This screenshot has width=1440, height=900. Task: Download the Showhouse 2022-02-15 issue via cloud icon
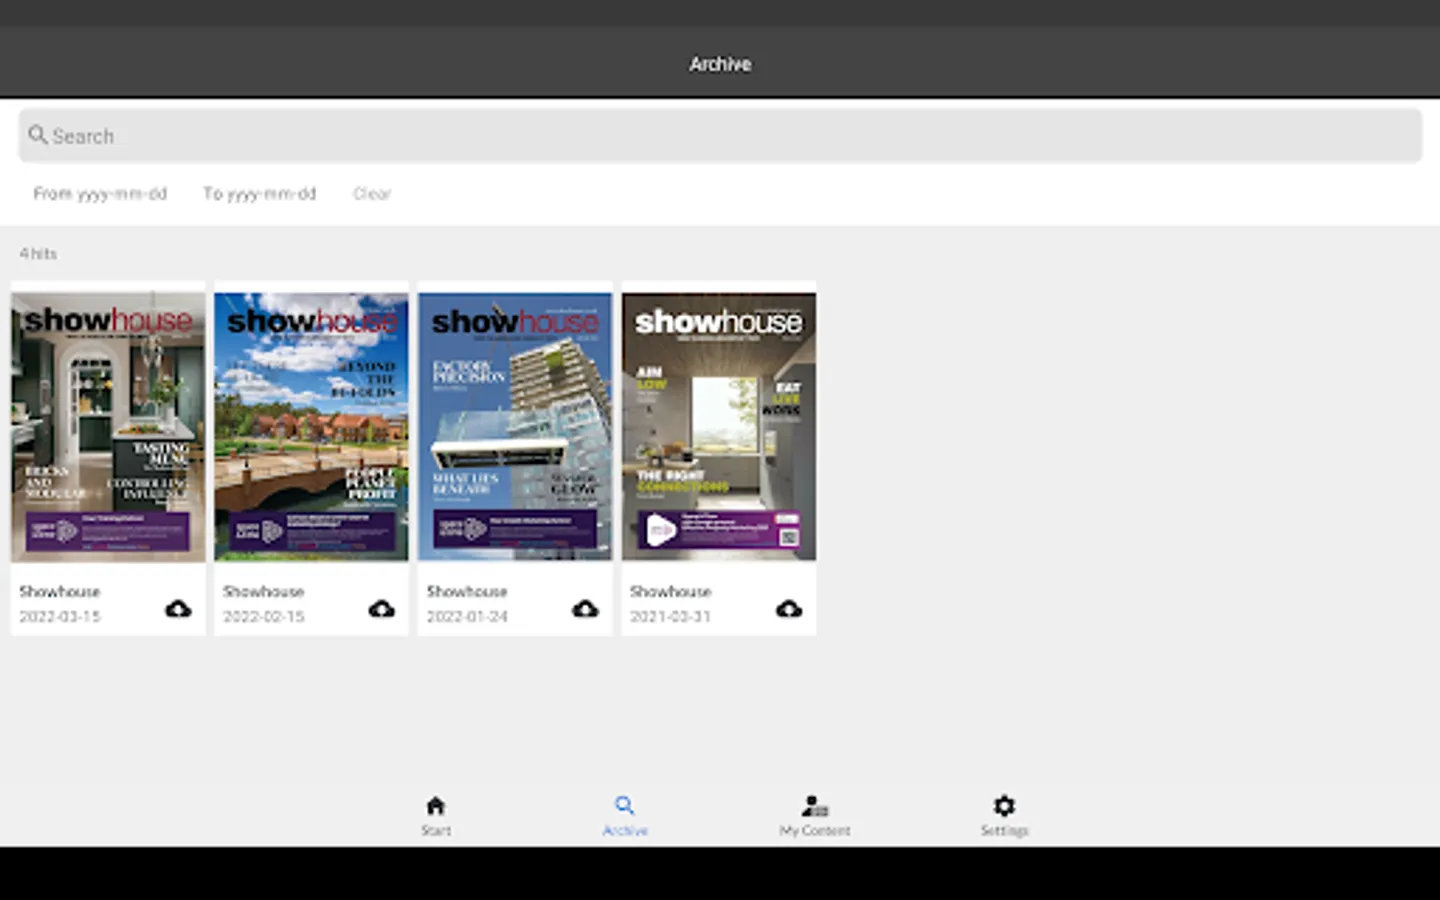[382, 608]
